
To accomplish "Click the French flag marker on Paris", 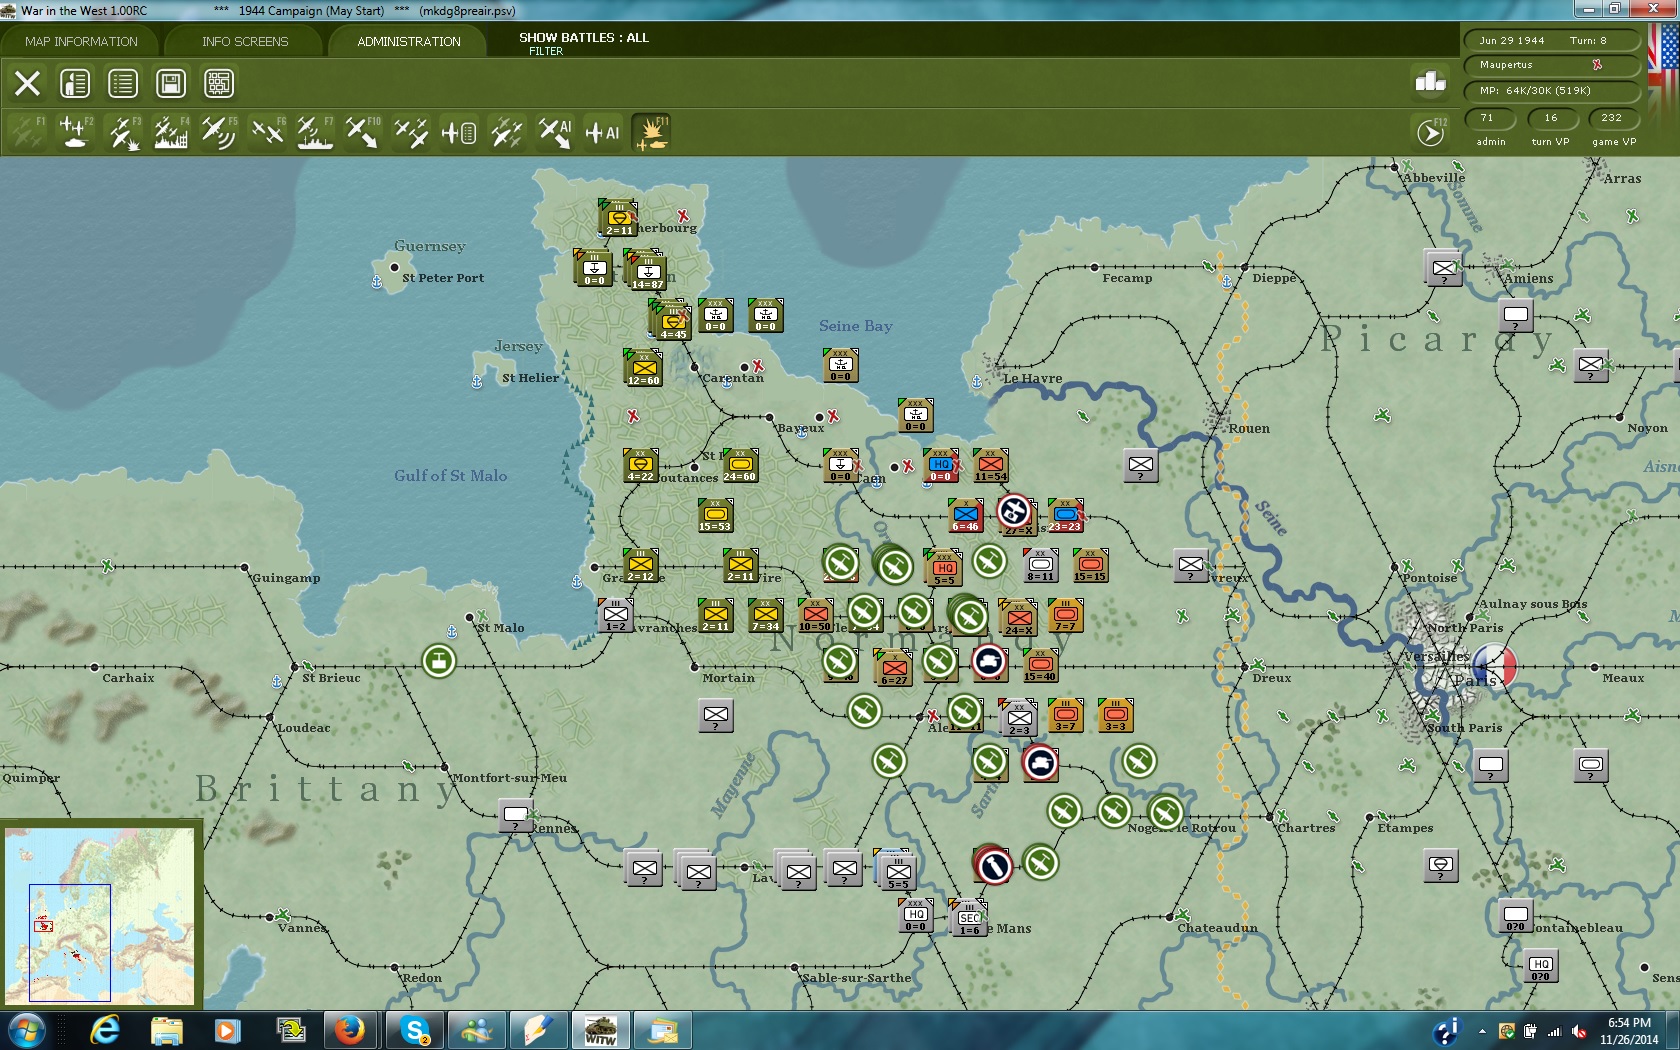I will coord(1495,665).
